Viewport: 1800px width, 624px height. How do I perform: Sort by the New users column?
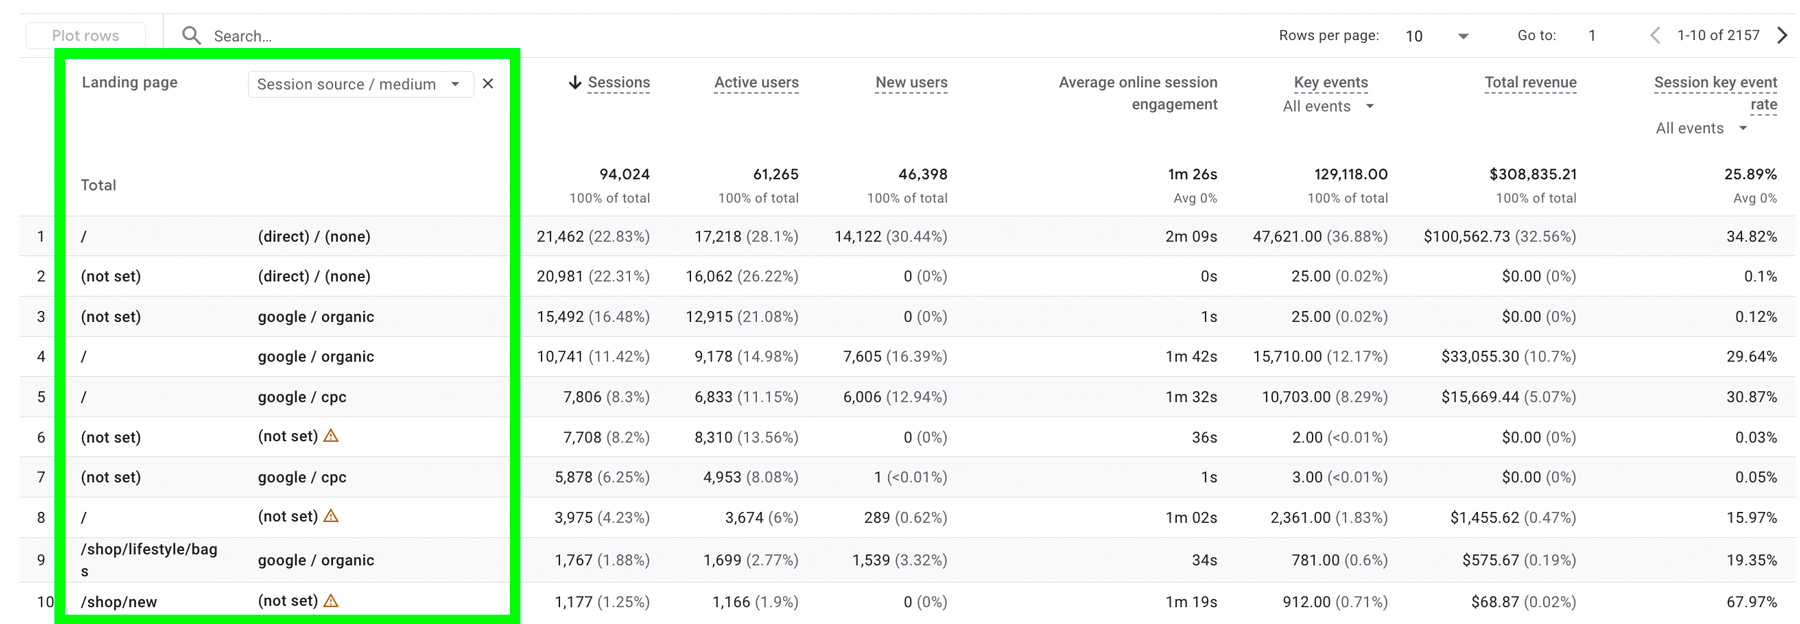coord(911,83)
